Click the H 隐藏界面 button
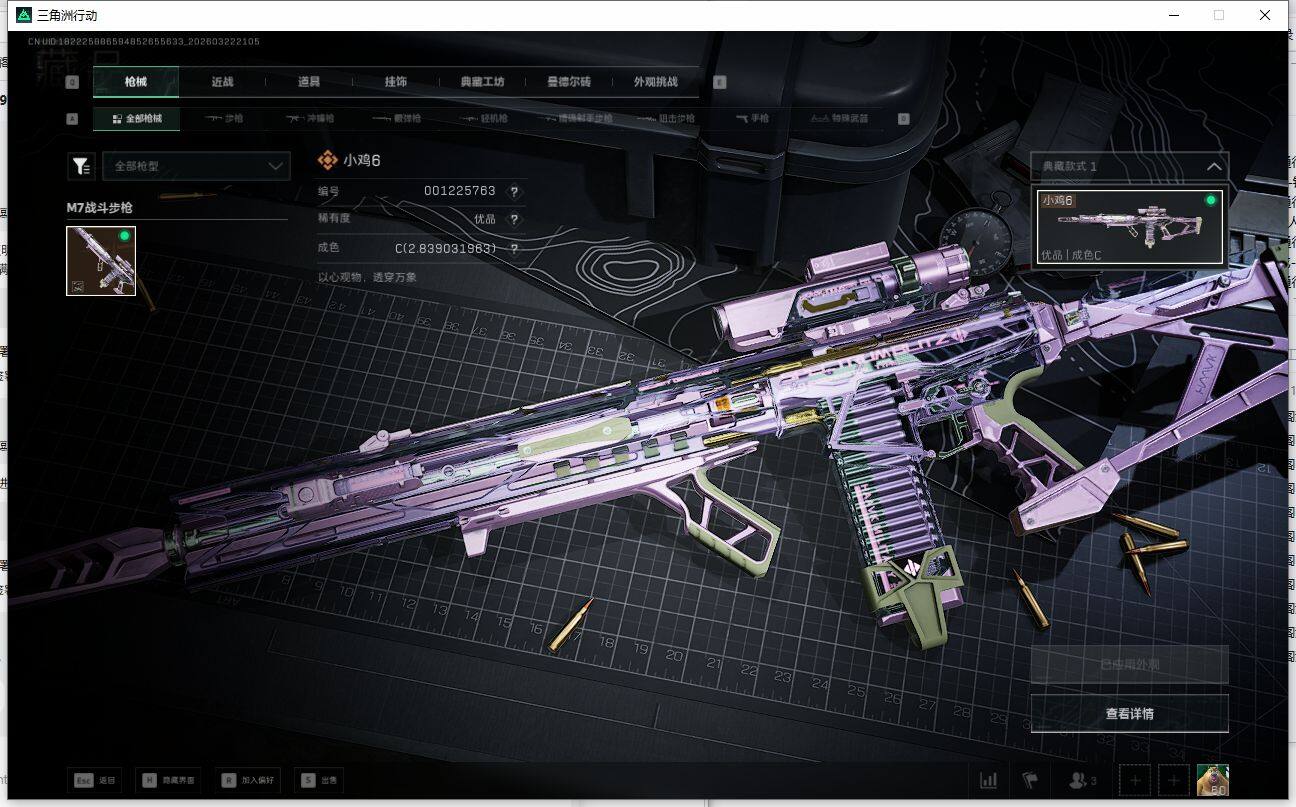Screen dimensions: 1296x807 168,780
